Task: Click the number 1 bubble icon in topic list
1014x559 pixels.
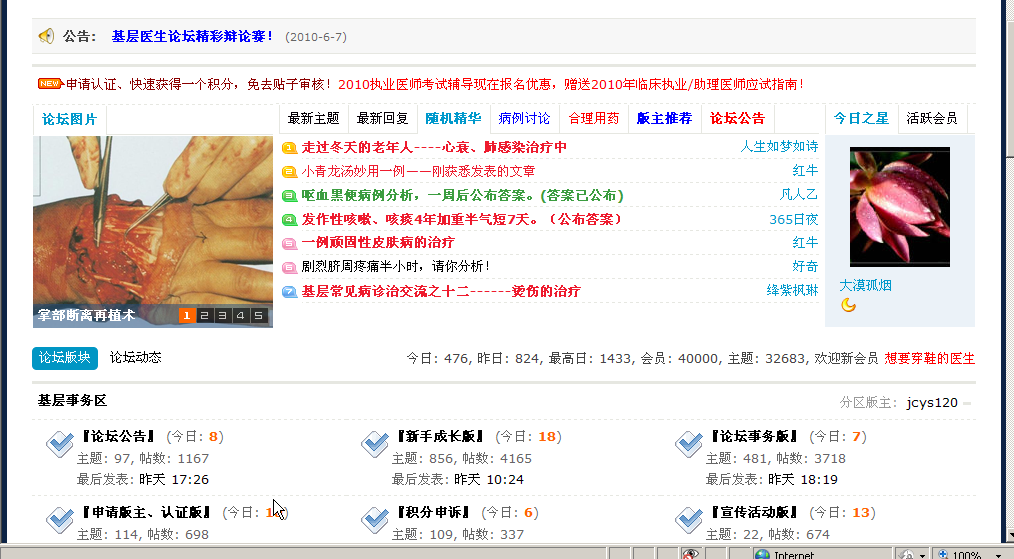Action: pyautogui.click(x=289, y=147)
